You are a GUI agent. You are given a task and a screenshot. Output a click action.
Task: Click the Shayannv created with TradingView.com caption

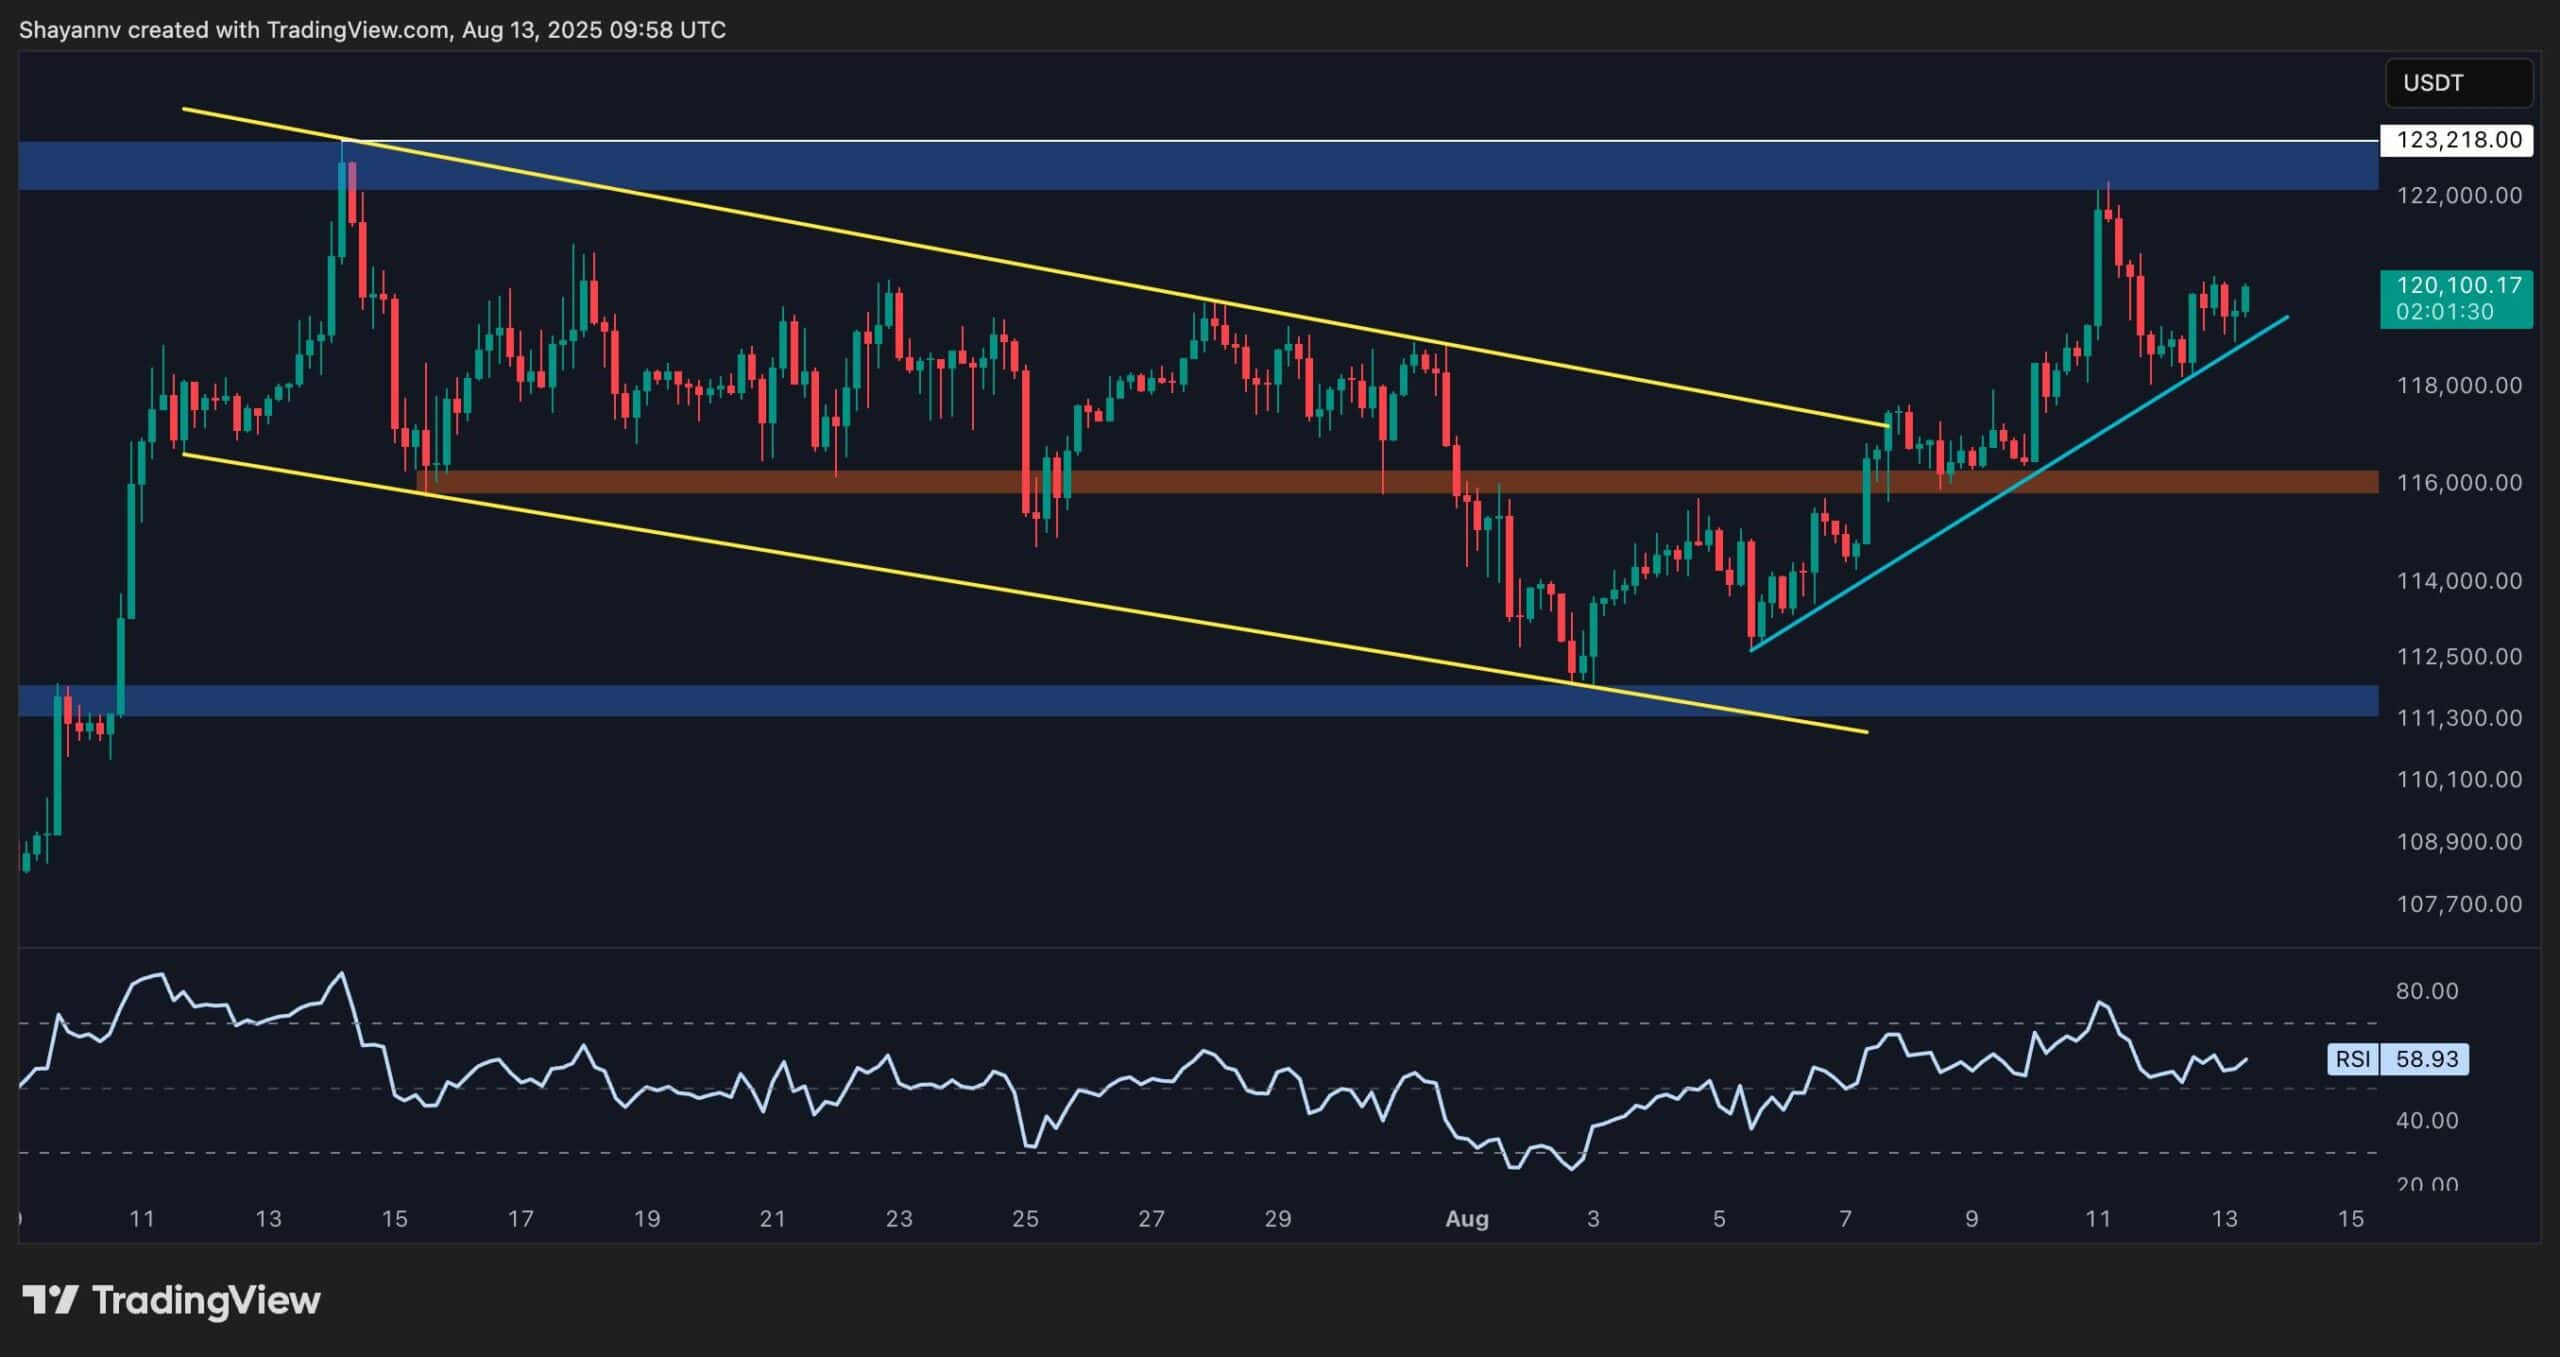coord(372,30)
